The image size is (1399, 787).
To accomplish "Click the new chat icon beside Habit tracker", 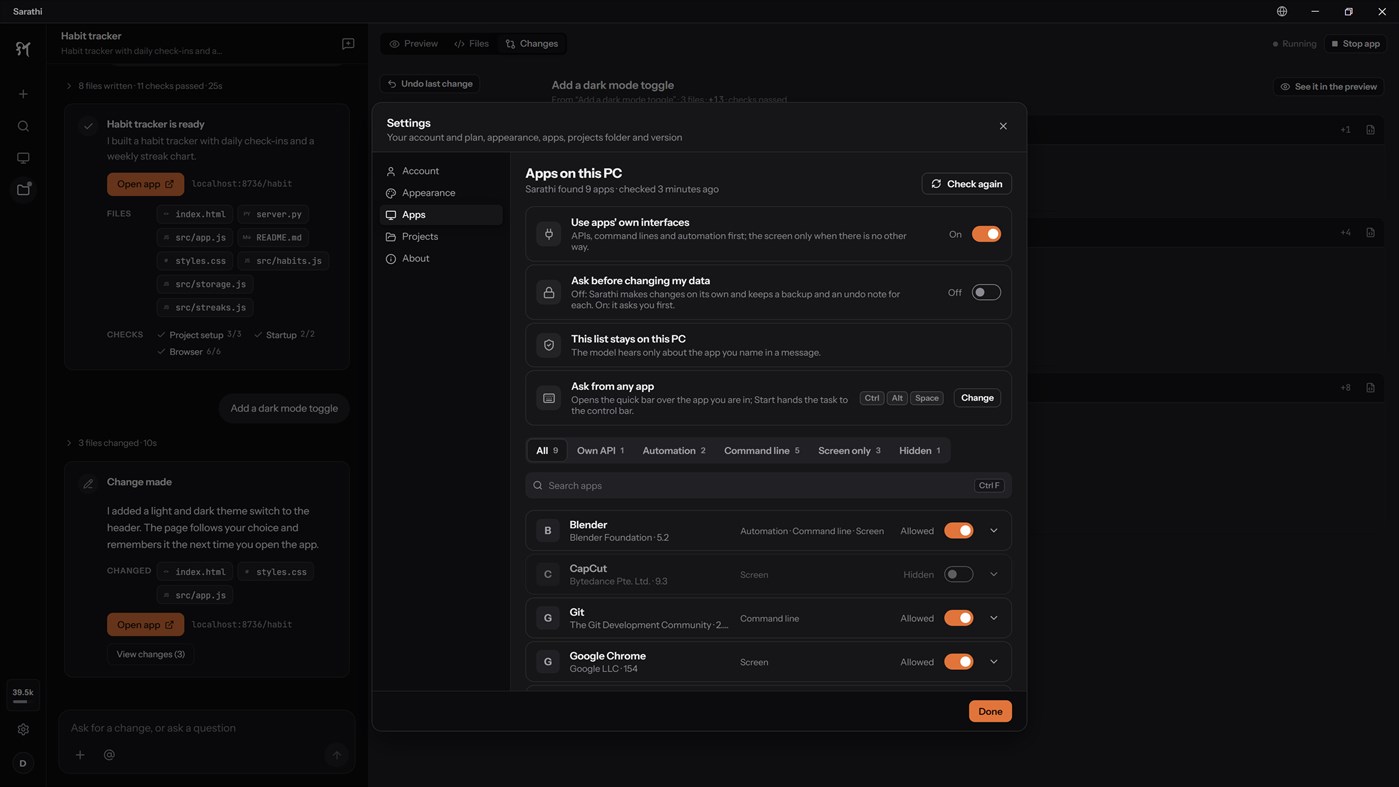I will click(348, 44).
